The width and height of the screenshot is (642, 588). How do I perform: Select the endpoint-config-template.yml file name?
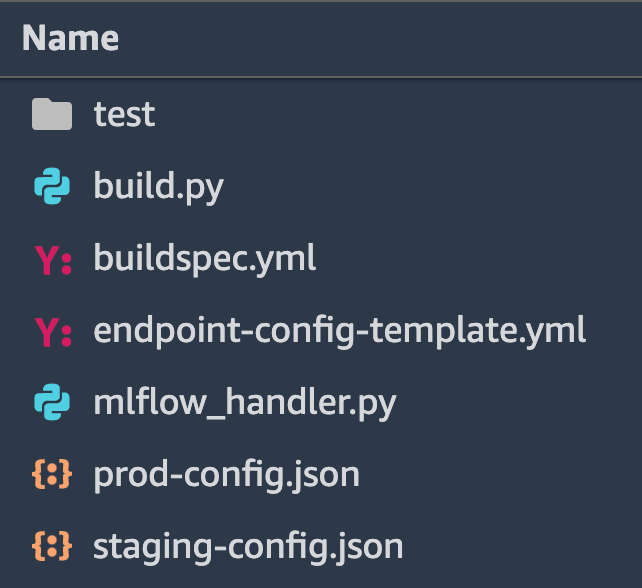[339, 332]
